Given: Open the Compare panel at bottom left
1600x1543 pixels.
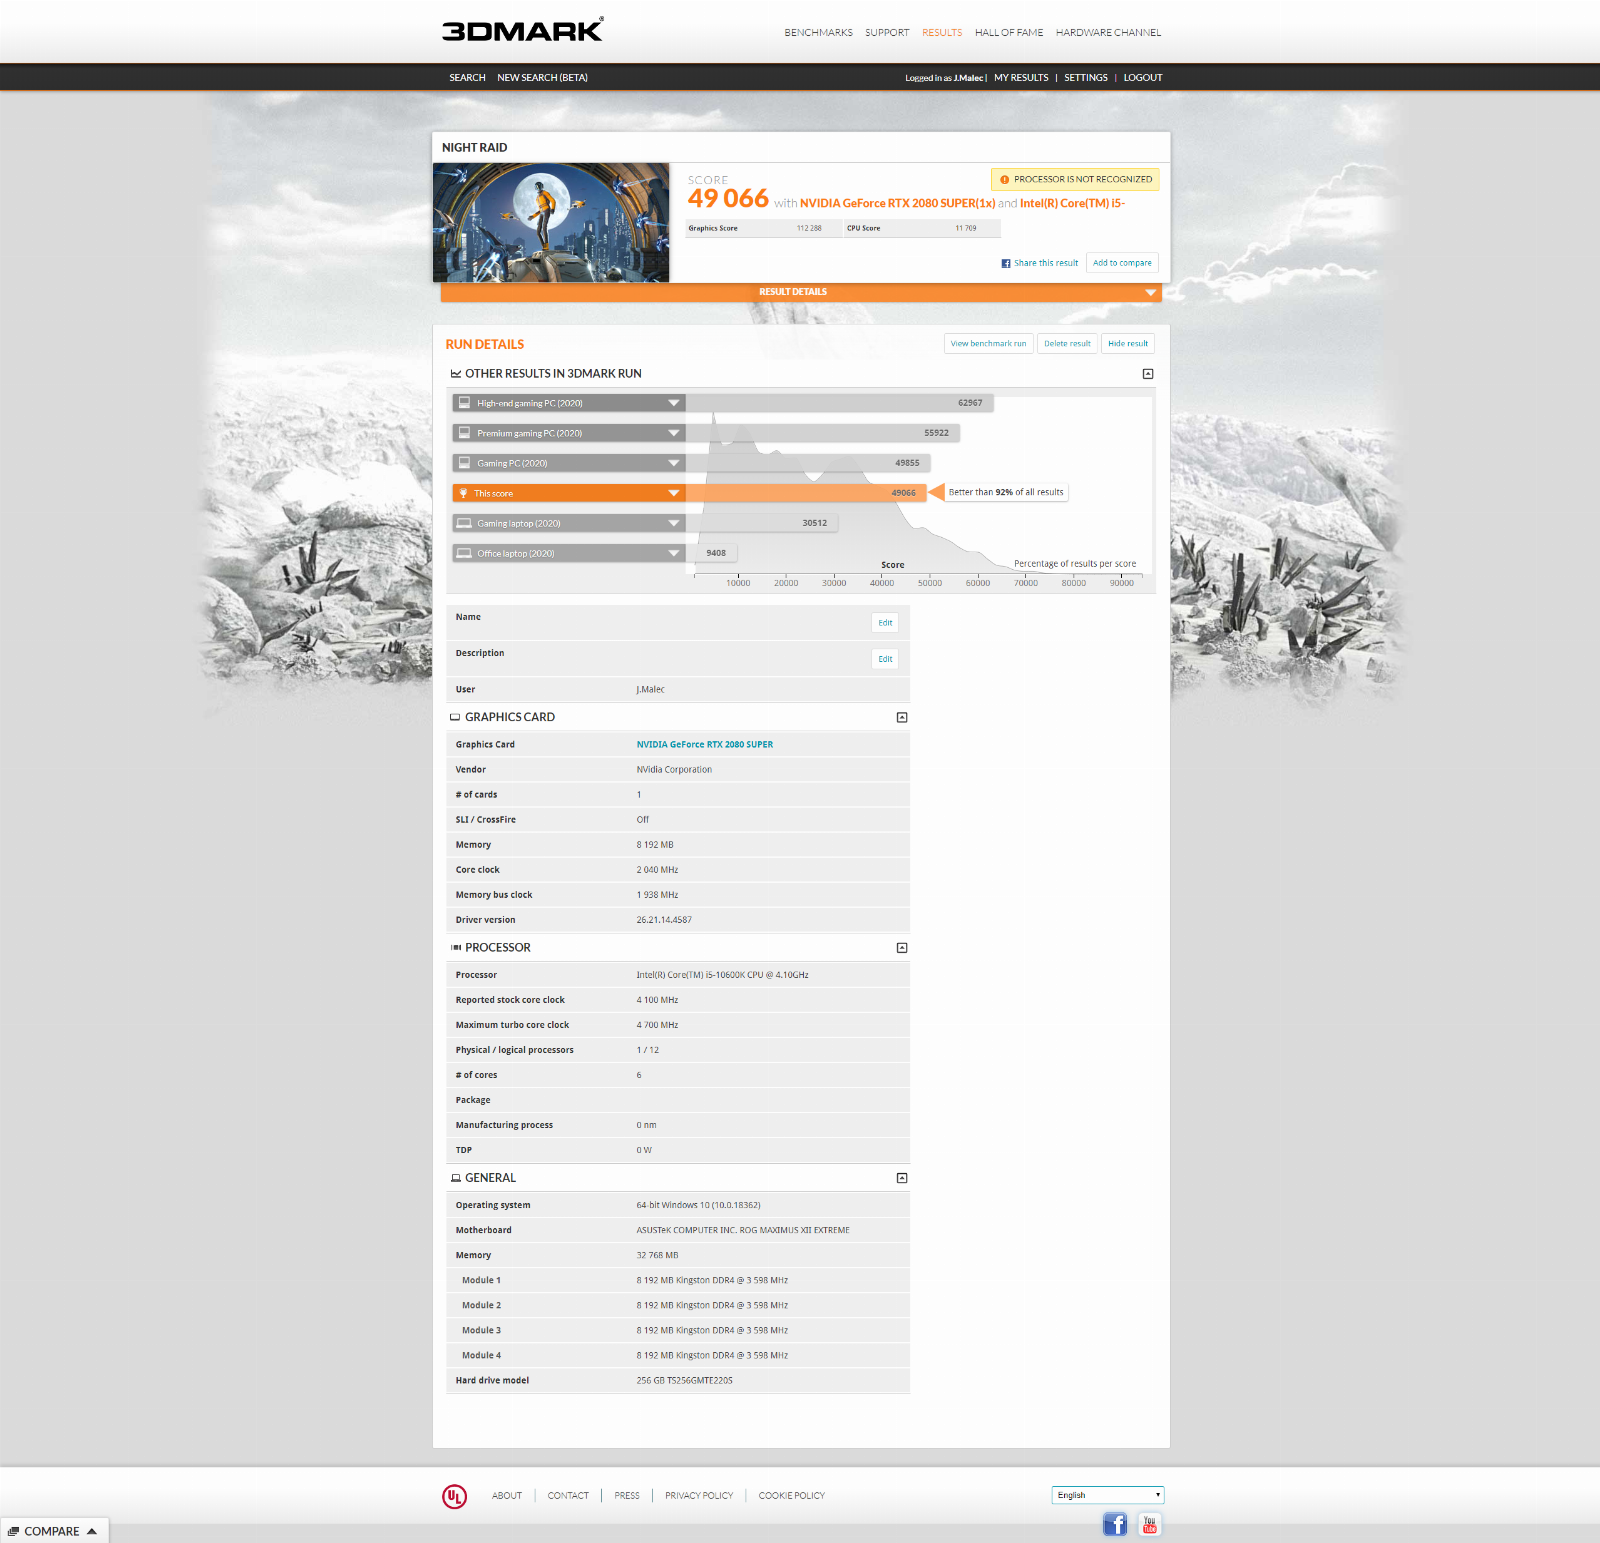Looking at the screenshot, I should pos(52,1531).
